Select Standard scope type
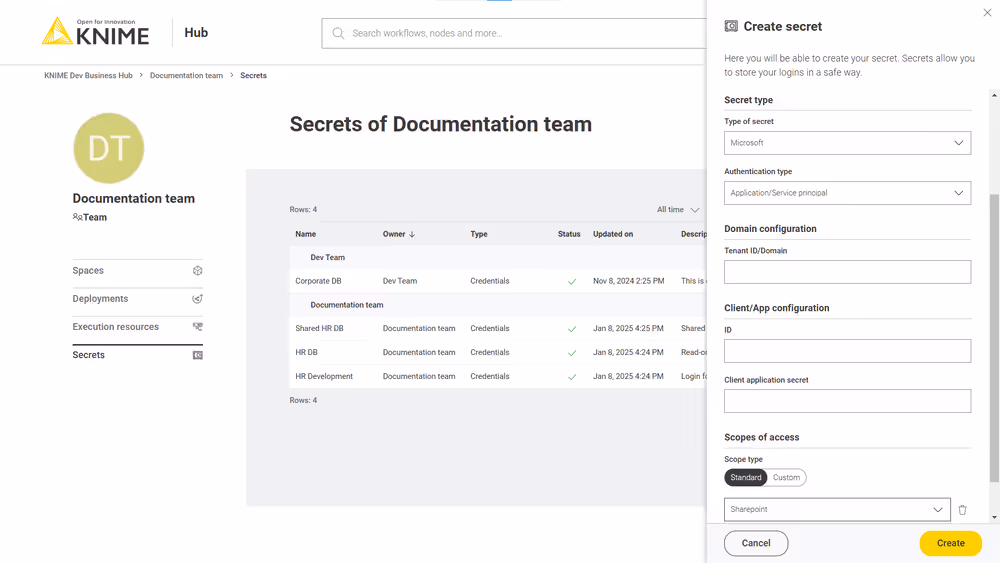1000x563 pixels. click(x=746, y=478)
